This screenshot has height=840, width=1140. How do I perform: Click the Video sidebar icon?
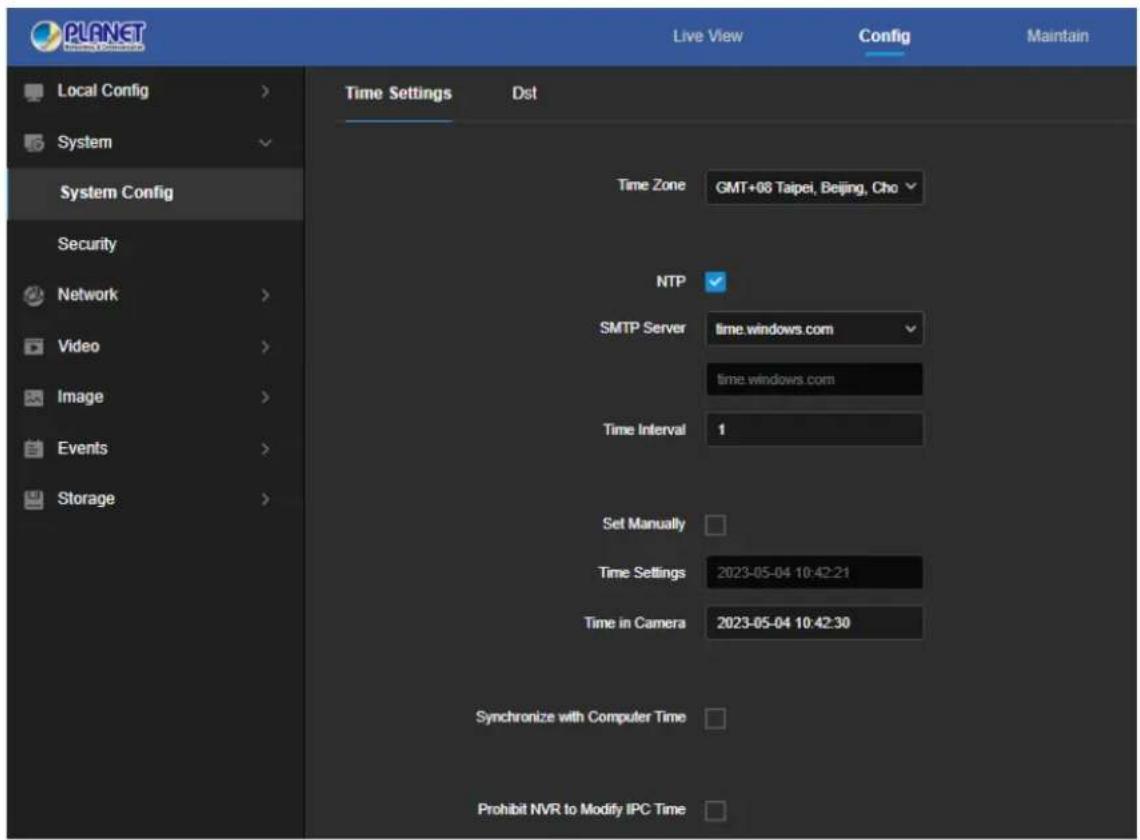(x=33, y=346)
